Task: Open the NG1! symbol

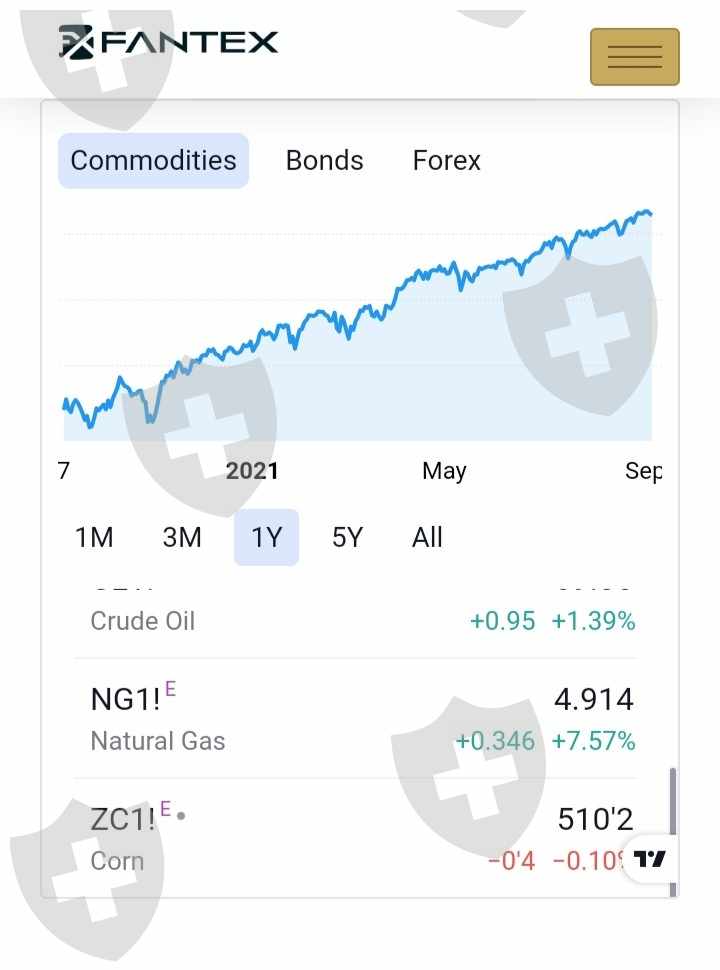Action: tap(125, 700)
